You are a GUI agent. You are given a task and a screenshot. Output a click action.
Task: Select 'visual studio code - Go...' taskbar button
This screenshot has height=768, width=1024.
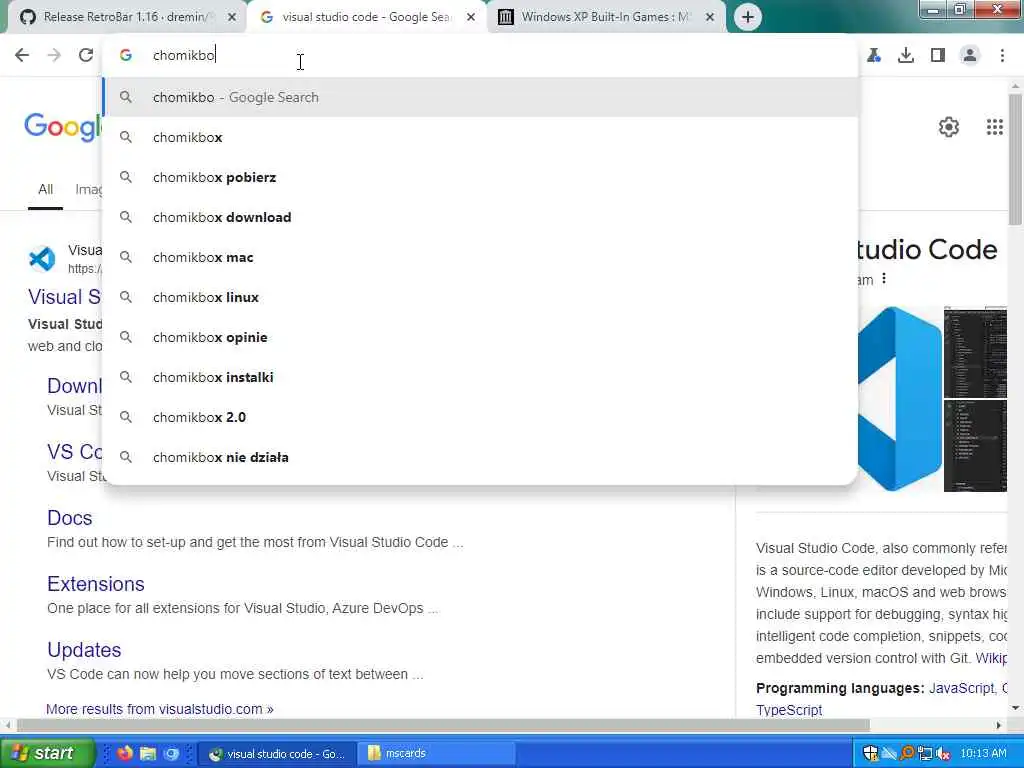coord(277,754)
